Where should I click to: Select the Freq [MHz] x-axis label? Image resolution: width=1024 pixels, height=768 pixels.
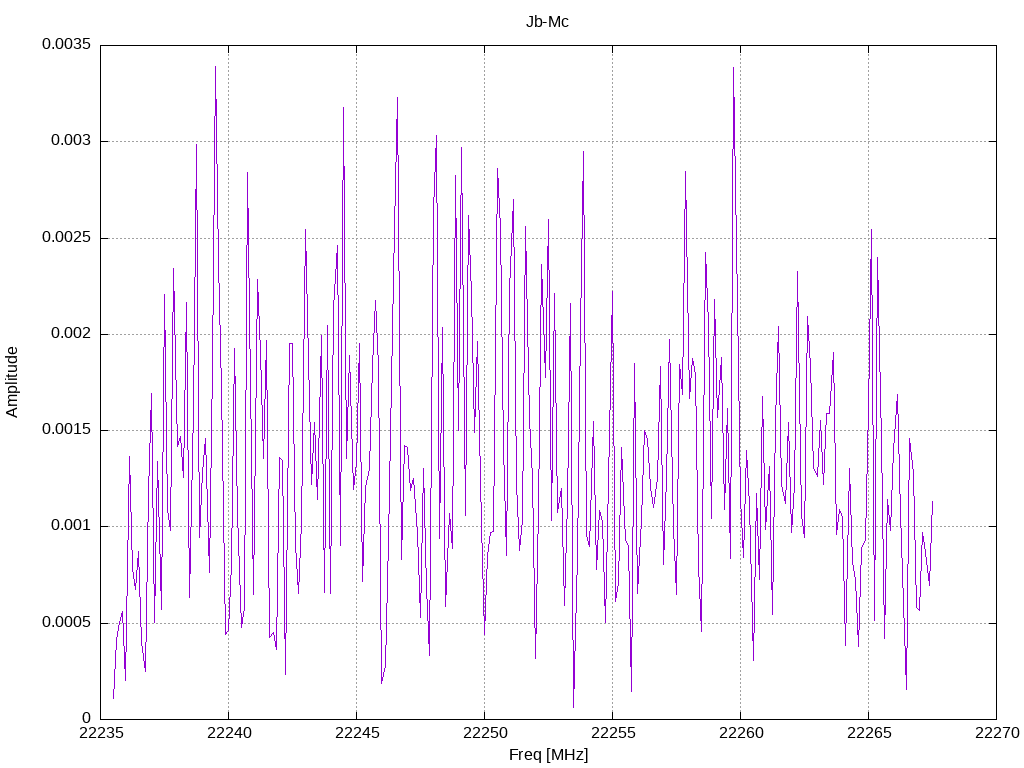click(549, 755)
